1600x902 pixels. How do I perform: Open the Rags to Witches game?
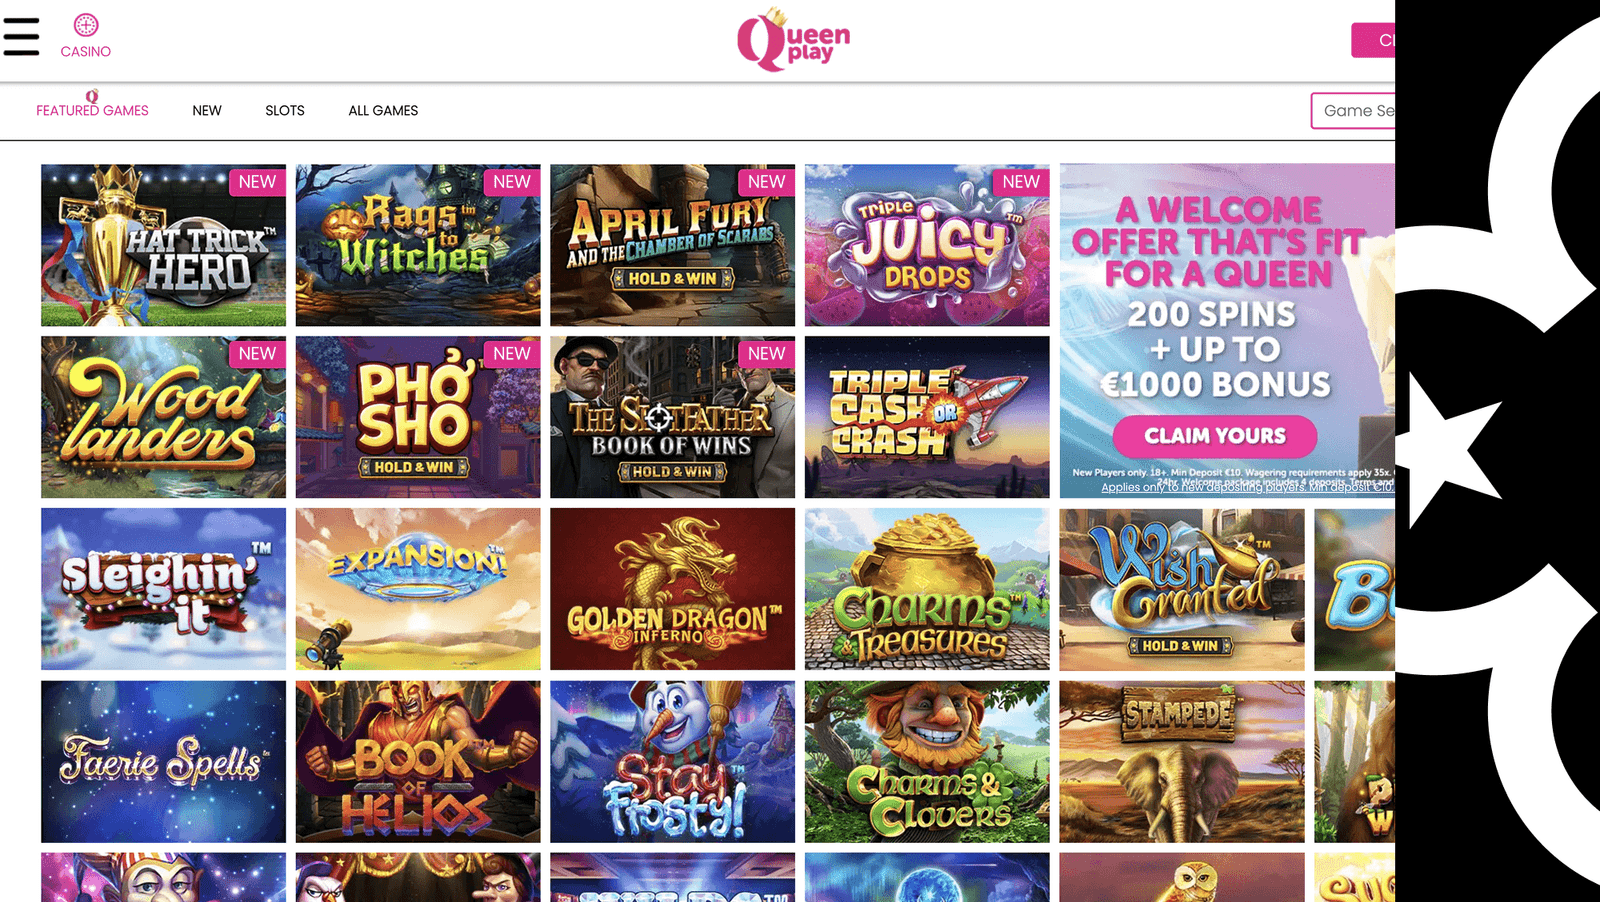click(x=418, y=245)
